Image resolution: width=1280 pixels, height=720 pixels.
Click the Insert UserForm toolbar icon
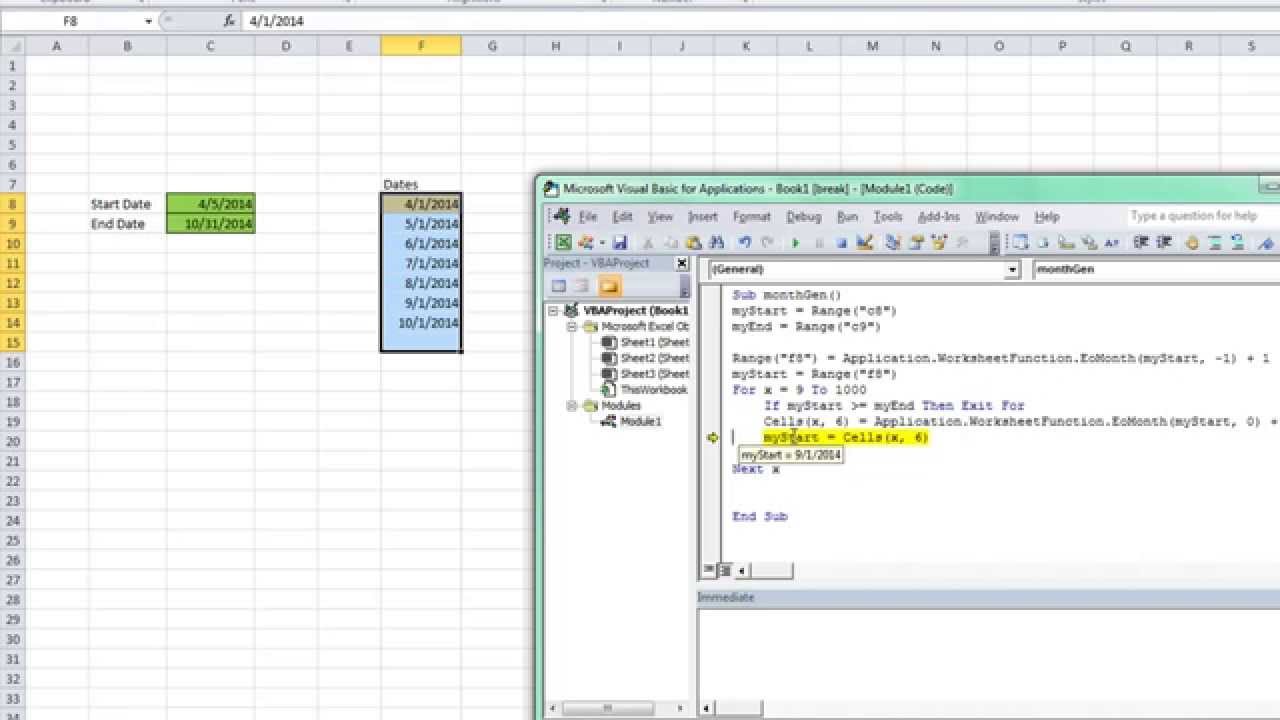pyautogui.click(x=587, y=242)
